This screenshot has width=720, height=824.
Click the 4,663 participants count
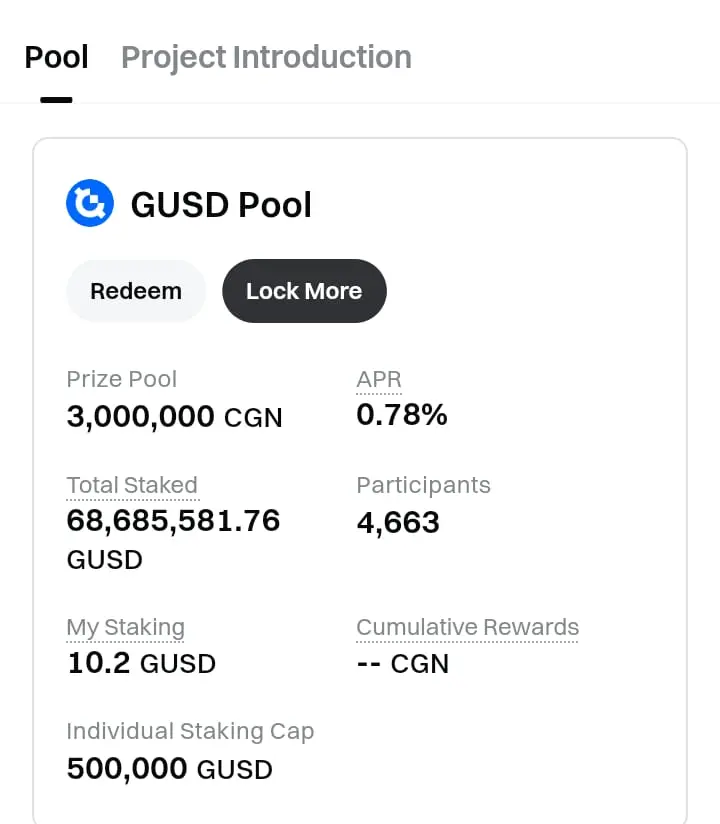(398, 522)
